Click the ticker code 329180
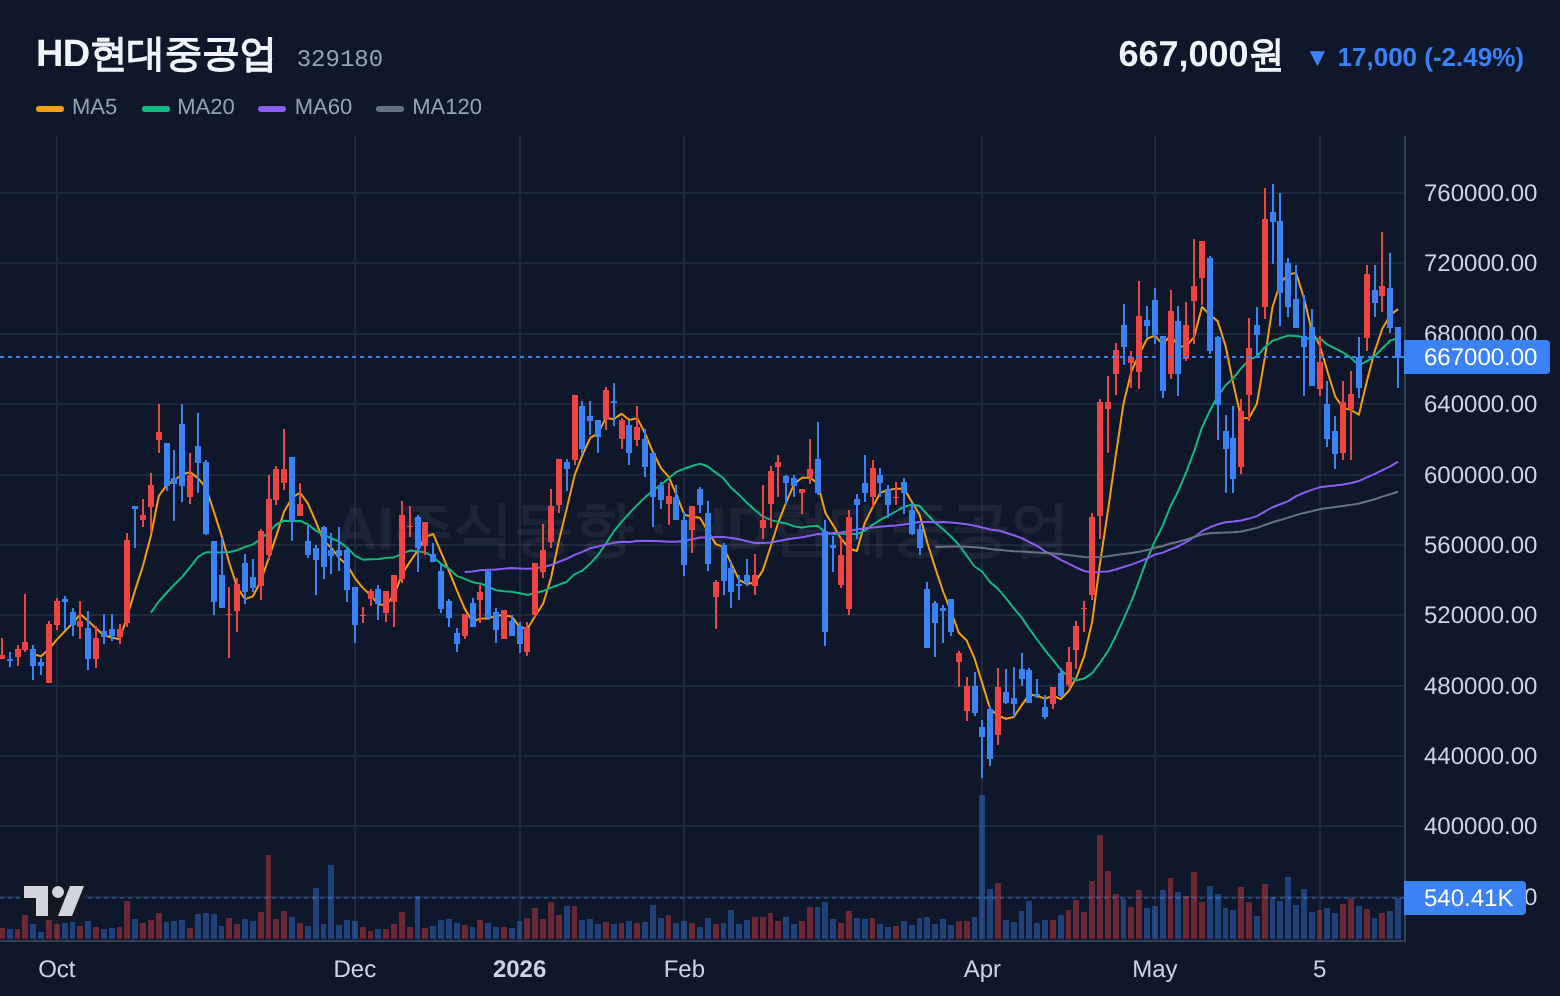 (x=340, y=59)
